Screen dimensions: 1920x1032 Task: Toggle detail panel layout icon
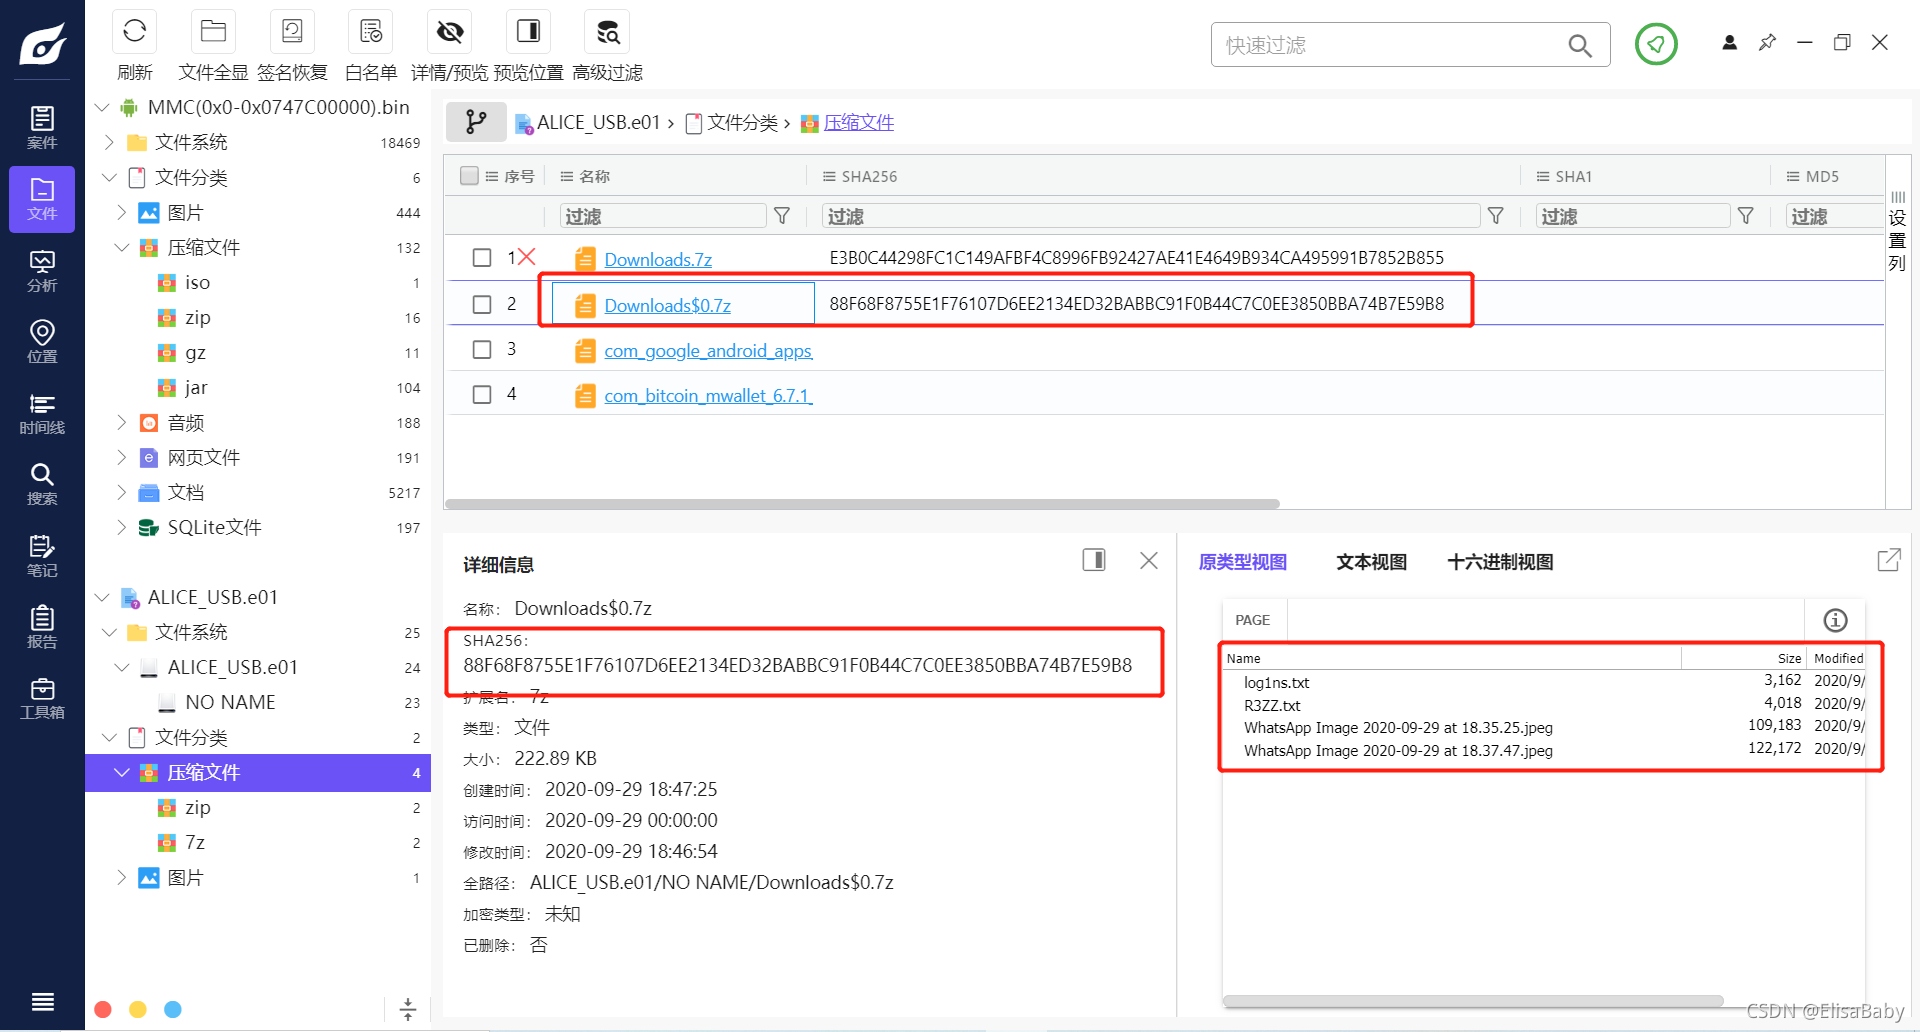pos(1094,560)
